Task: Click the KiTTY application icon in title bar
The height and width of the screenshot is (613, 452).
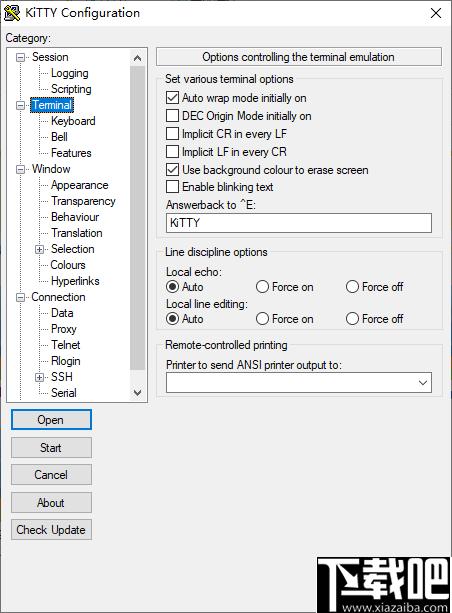Action: point(12,13)
